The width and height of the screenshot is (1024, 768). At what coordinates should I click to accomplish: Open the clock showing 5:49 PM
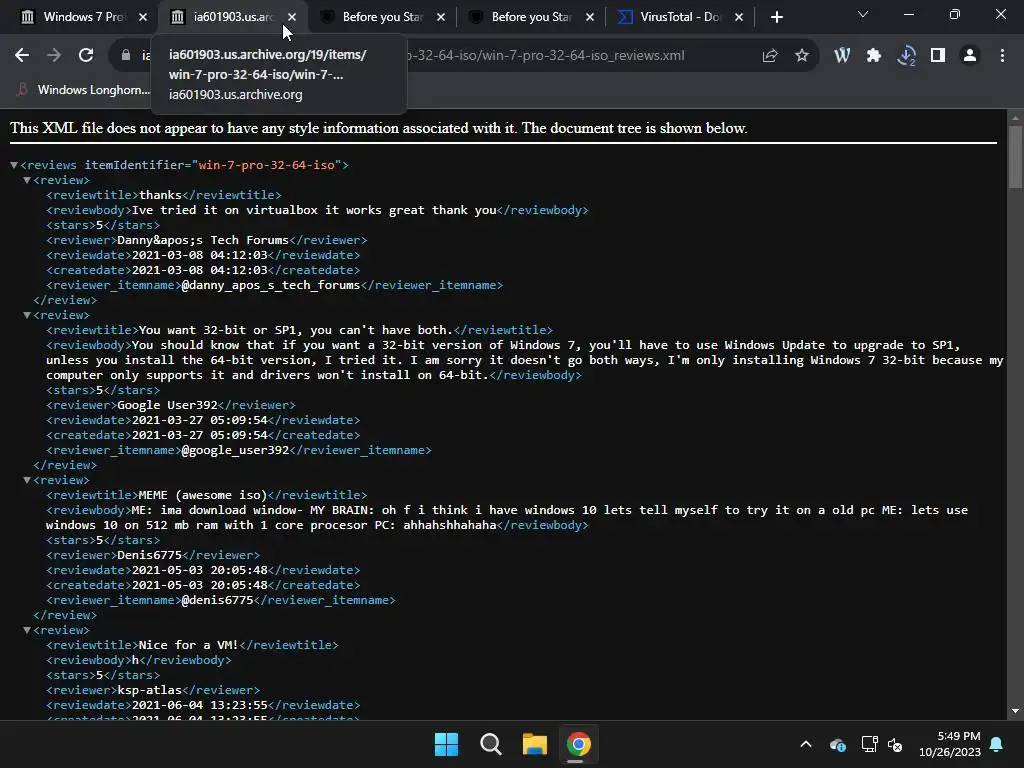click(950, 744)
